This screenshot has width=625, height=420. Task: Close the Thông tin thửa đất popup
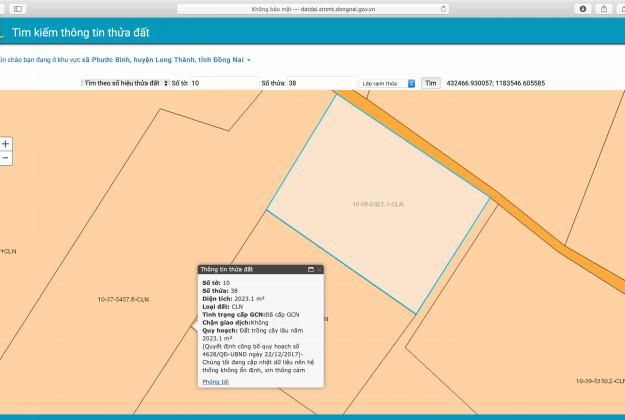tap(319, 269)
